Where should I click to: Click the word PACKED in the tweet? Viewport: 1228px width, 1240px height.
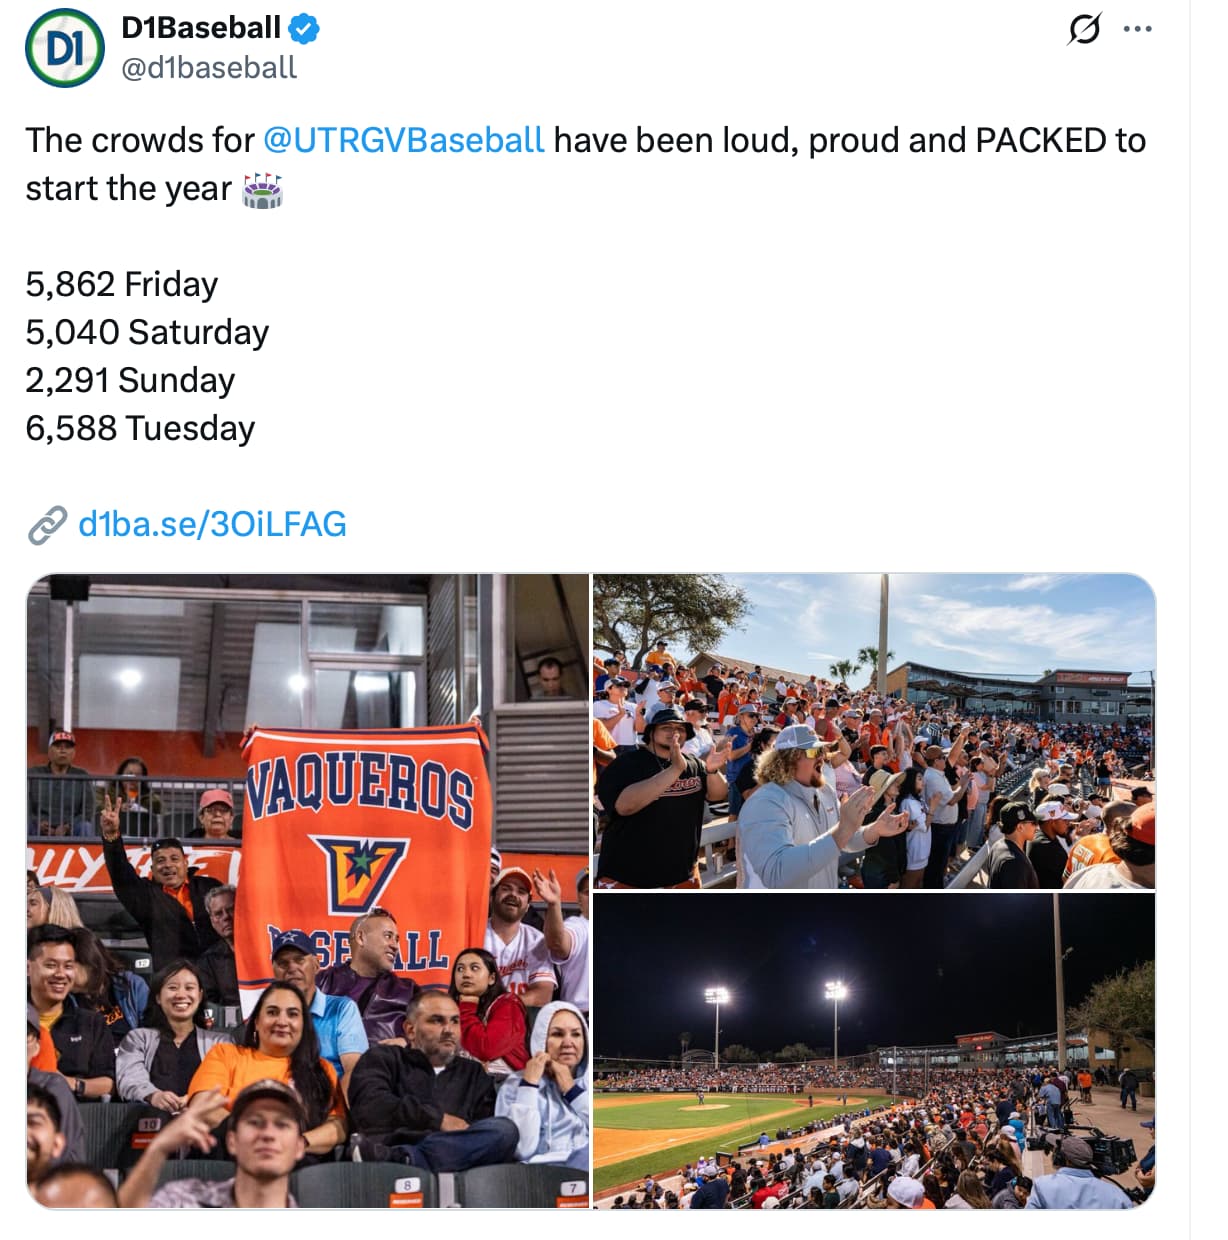tap(1040, 140)
